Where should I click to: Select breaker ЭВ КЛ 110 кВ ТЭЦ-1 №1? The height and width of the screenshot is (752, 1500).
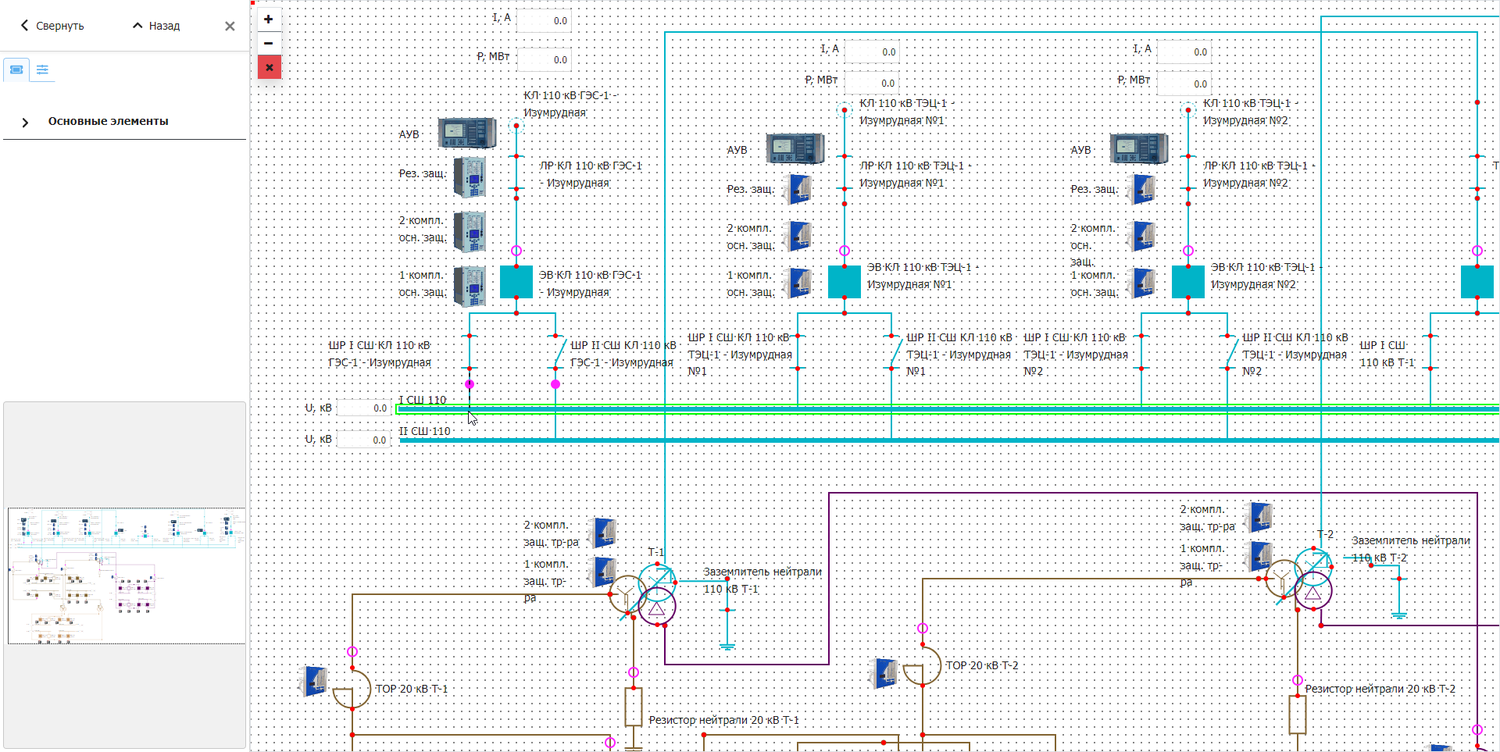click(x=844, y=282)
